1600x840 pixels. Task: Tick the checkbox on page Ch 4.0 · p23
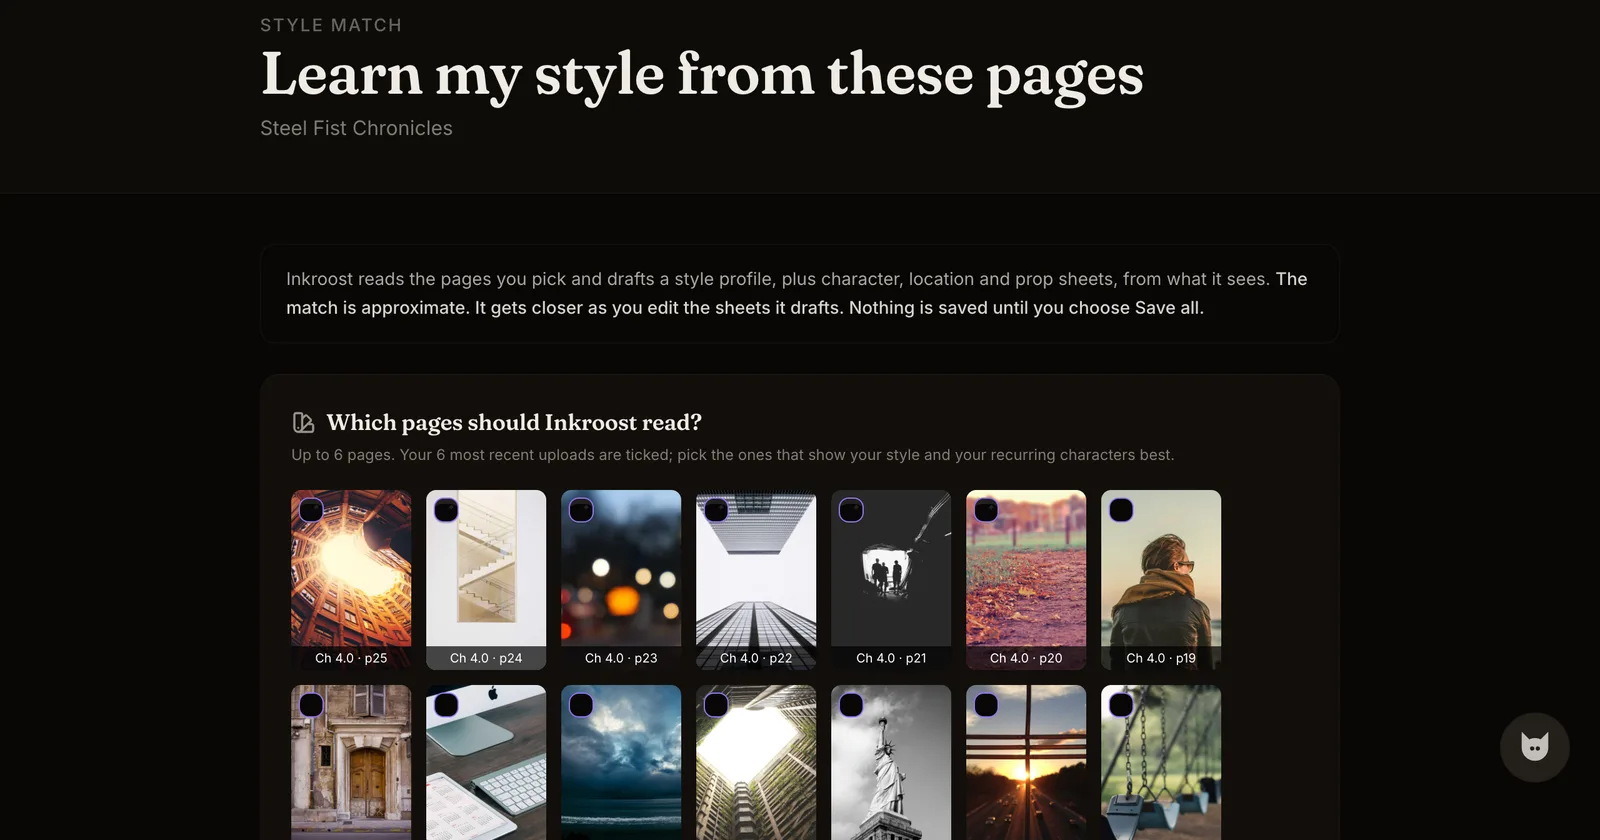tap(581, 510)
